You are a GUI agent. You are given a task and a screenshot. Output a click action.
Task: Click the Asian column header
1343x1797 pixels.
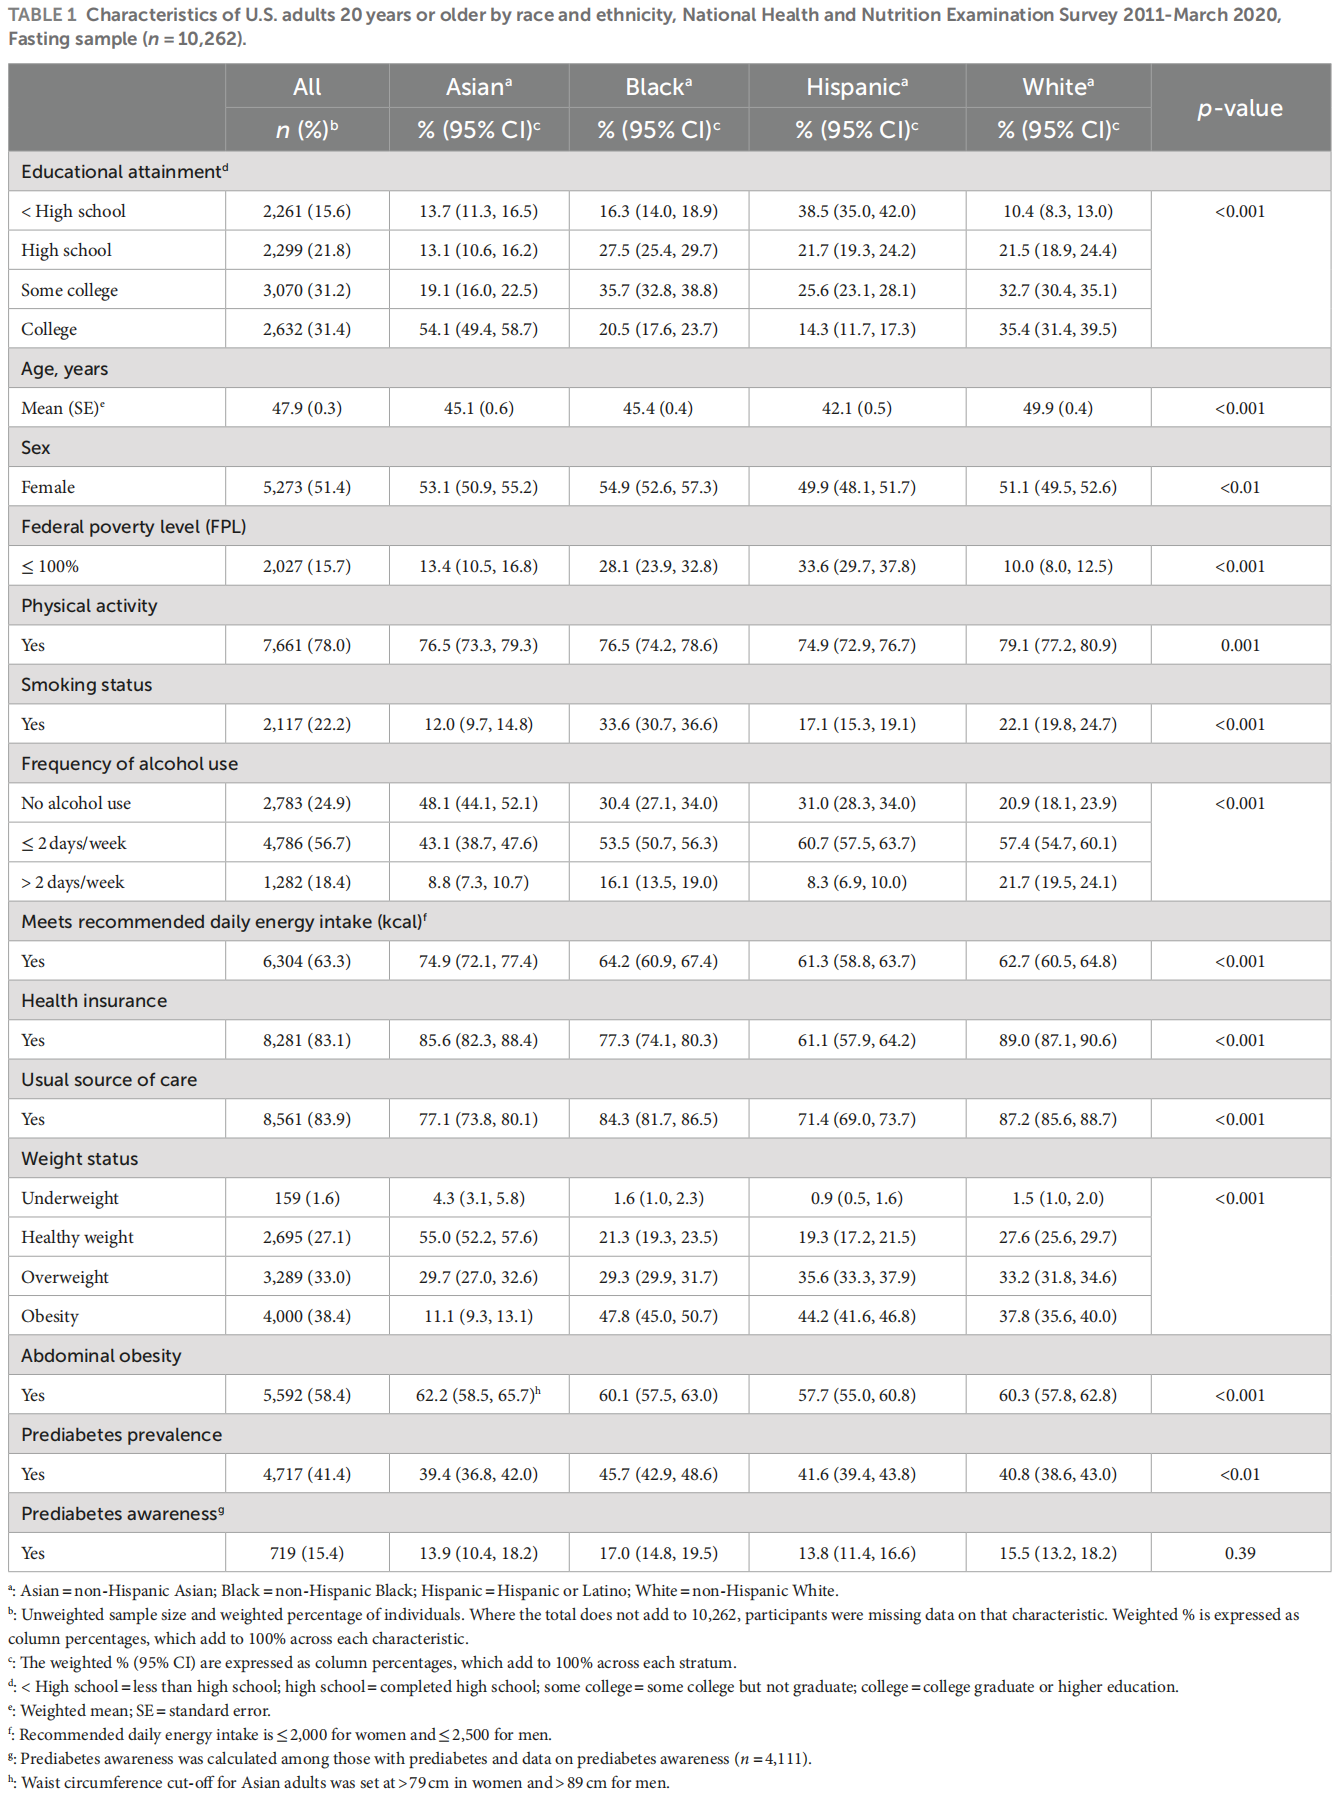point(478,87)
